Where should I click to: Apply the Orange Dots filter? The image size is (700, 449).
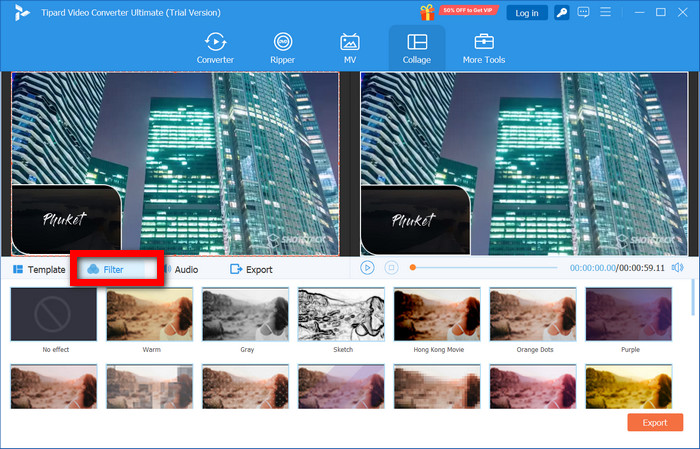(533, 314)
